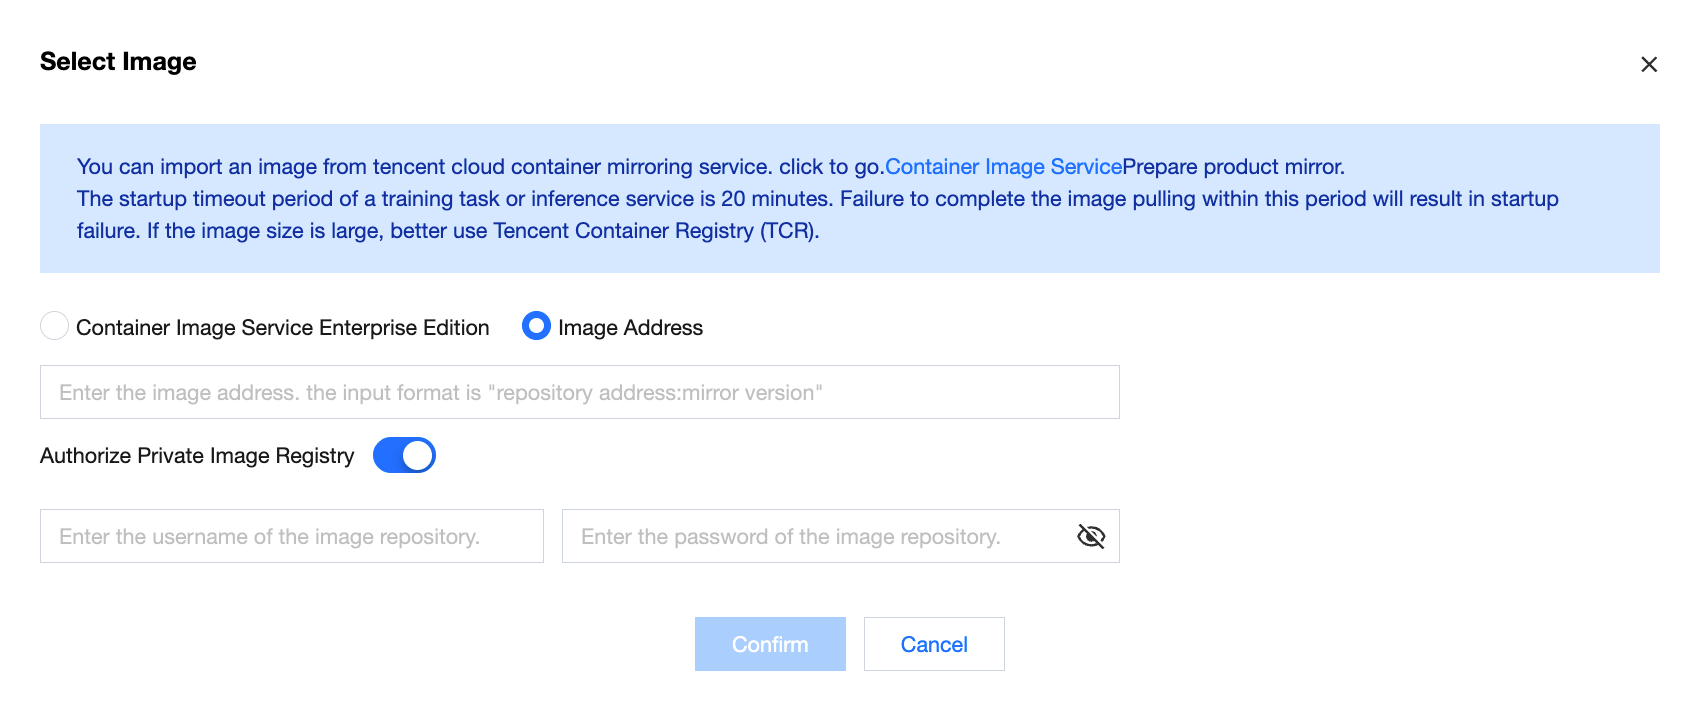Close the Select Image dialog
This screenshot has width=1700, height=706.
(1649, 65)
